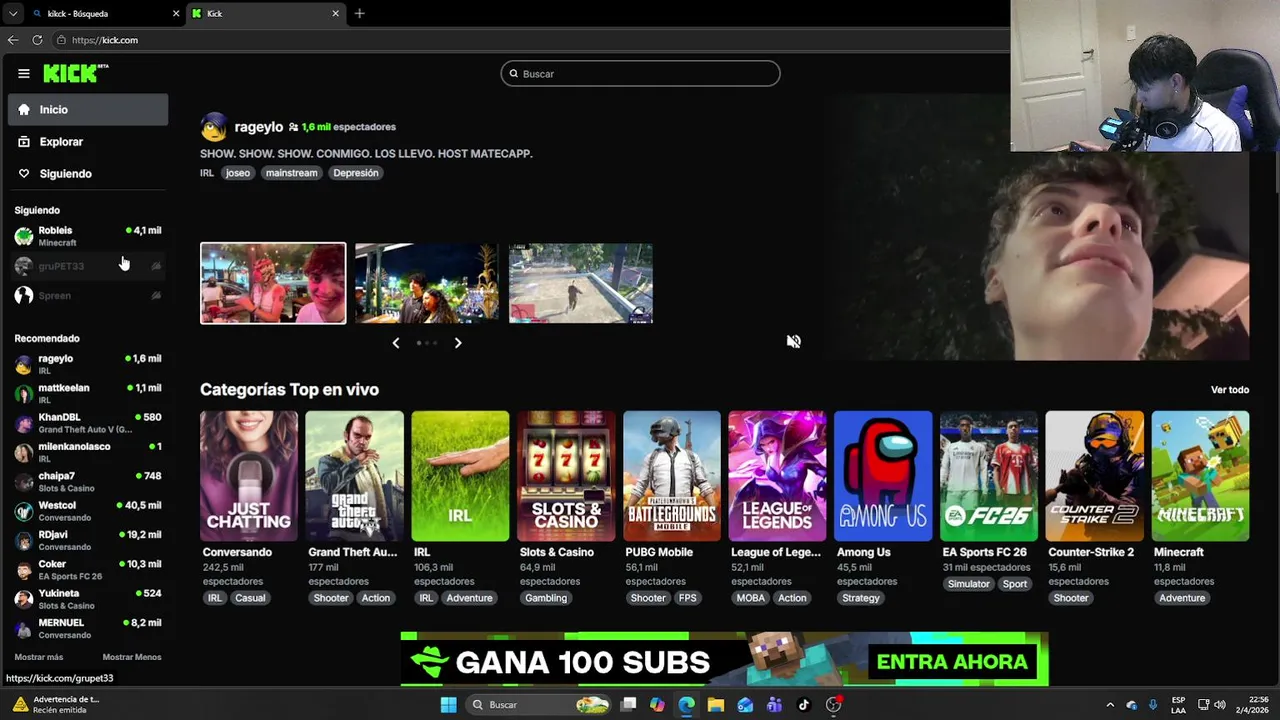Open the KhanDBL recommended channel
Viewport: 1280px width, 720px height.
click(88, 423)
